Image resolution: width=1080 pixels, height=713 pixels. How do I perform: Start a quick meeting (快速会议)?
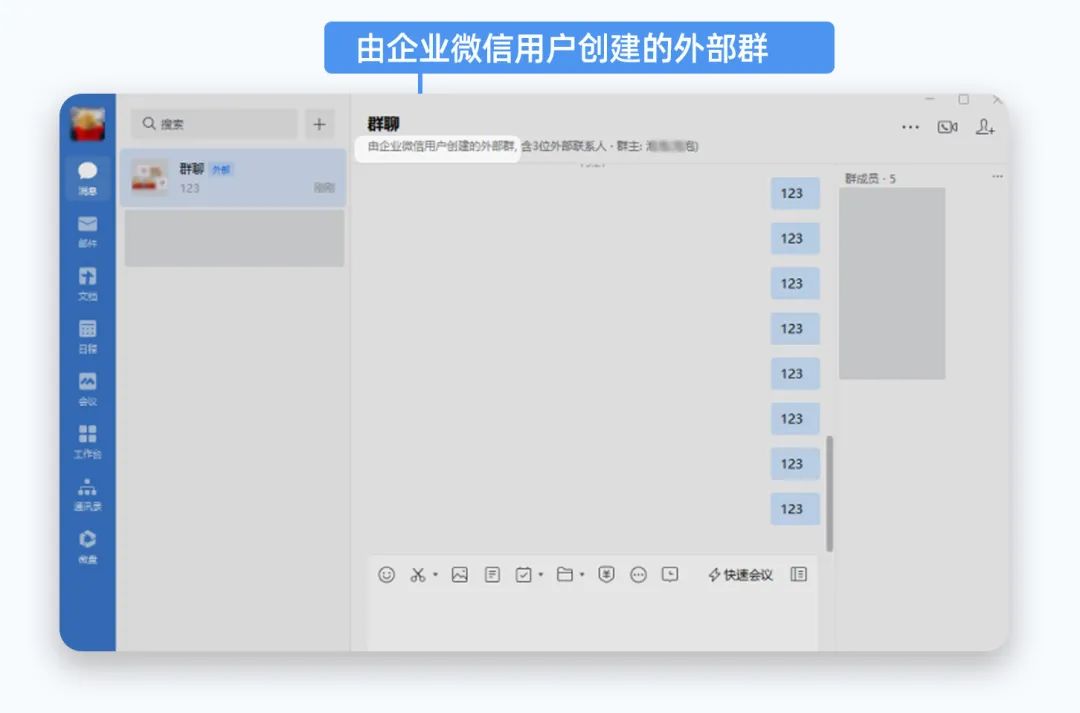click(x=740, y=575)
